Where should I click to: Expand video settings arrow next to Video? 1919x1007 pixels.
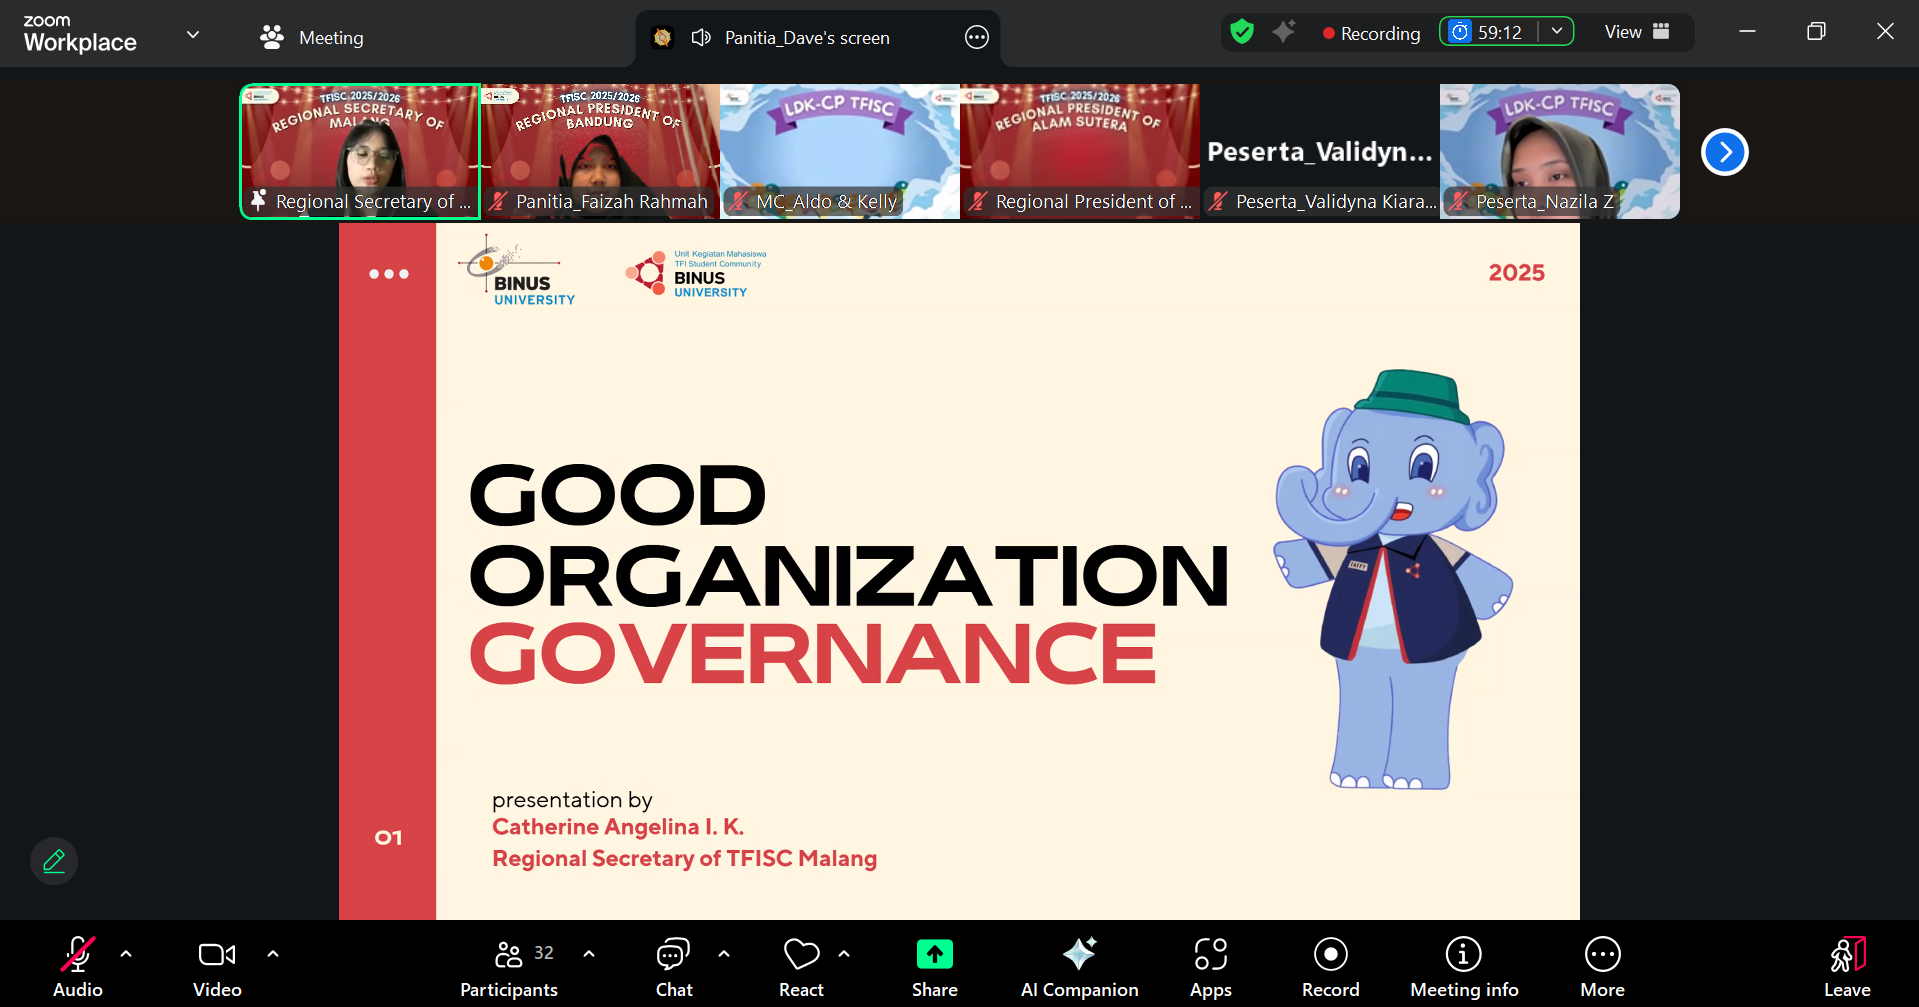pos(273,954)
